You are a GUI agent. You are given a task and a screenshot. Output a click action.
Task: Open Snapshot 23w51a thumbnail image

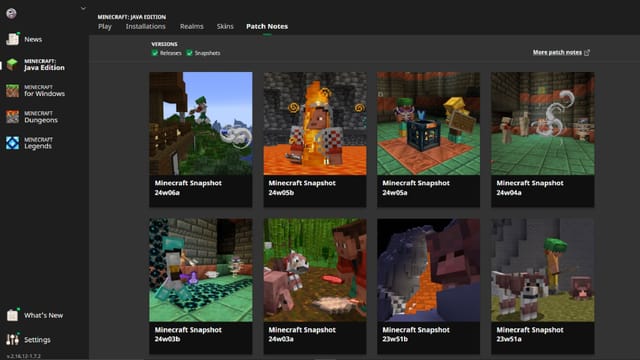542,270
